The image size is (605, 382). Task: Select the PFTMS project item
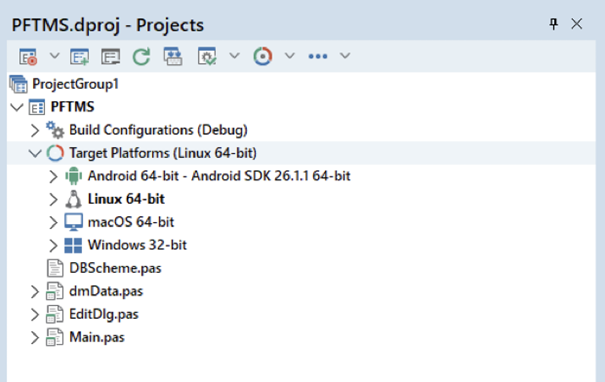pyautogui.click(x=72, y=107)
